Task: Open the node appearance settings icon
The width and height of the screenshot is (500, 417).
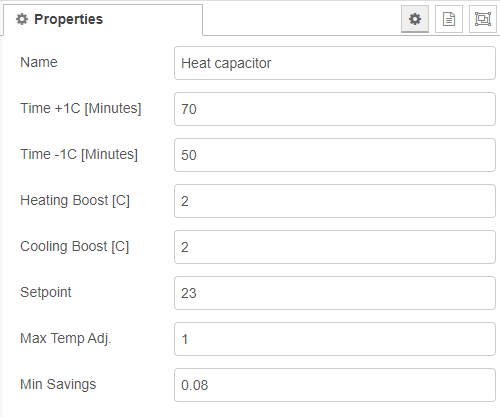Action: (x=483, y=19)
